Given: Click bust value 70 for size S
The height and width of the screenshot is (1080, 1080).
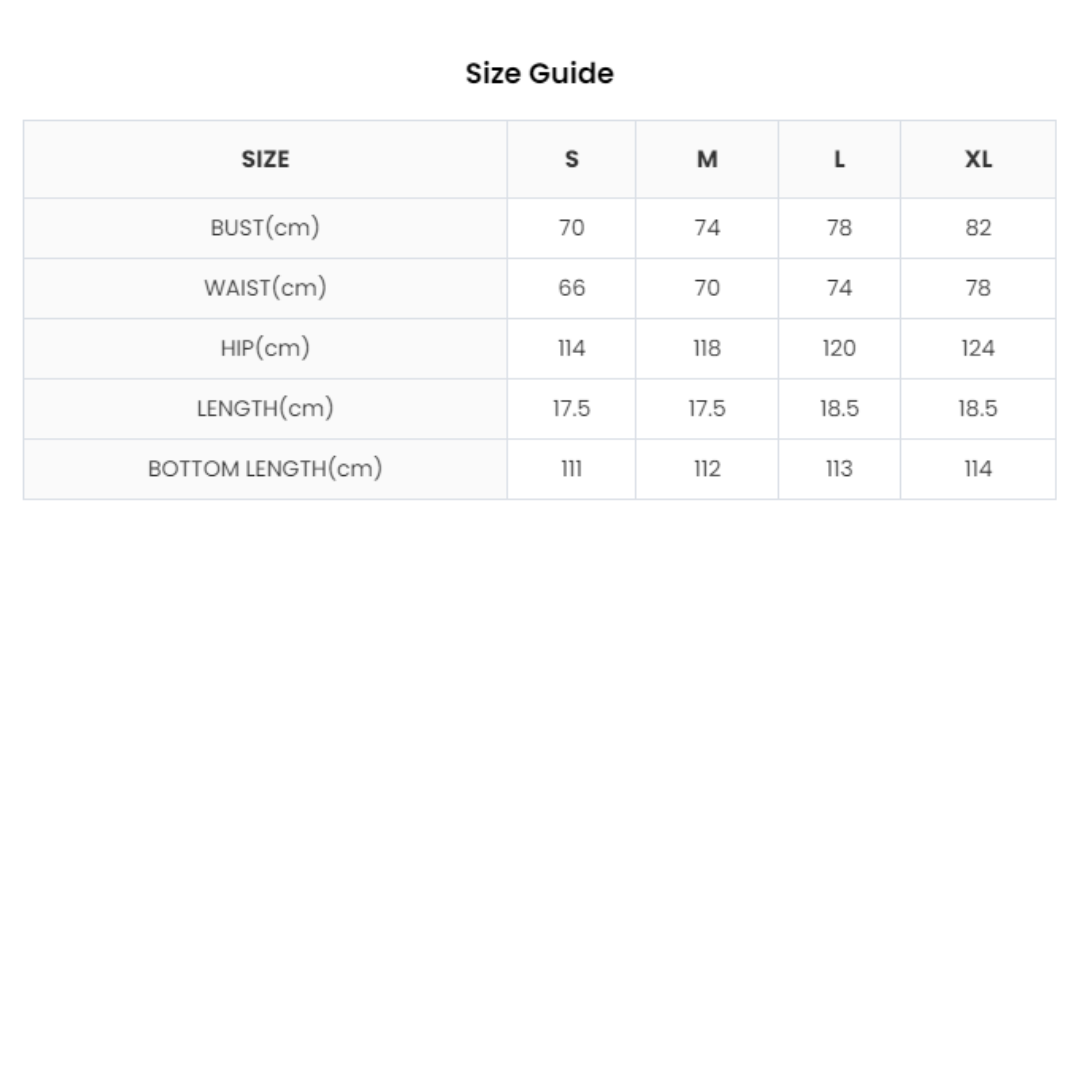Looking at the screenshot, I should click(x=571, y=228).
